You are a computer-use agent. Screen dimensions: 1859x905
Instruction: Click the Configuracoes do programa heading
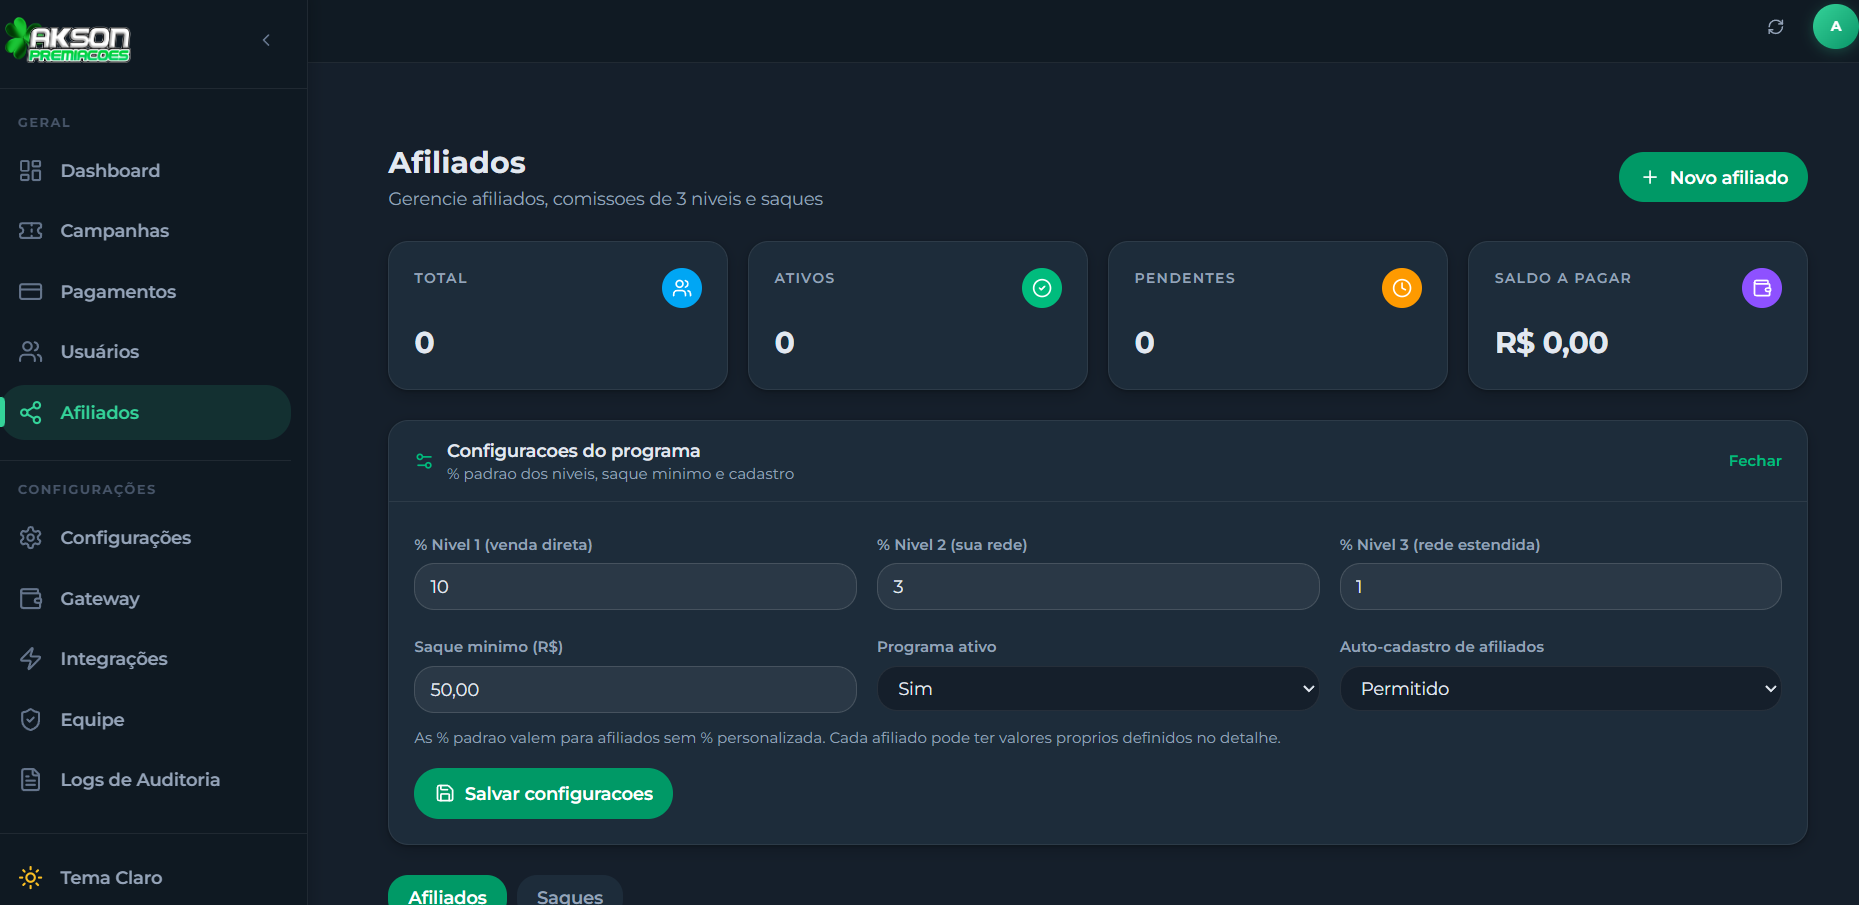click(573, 450)
